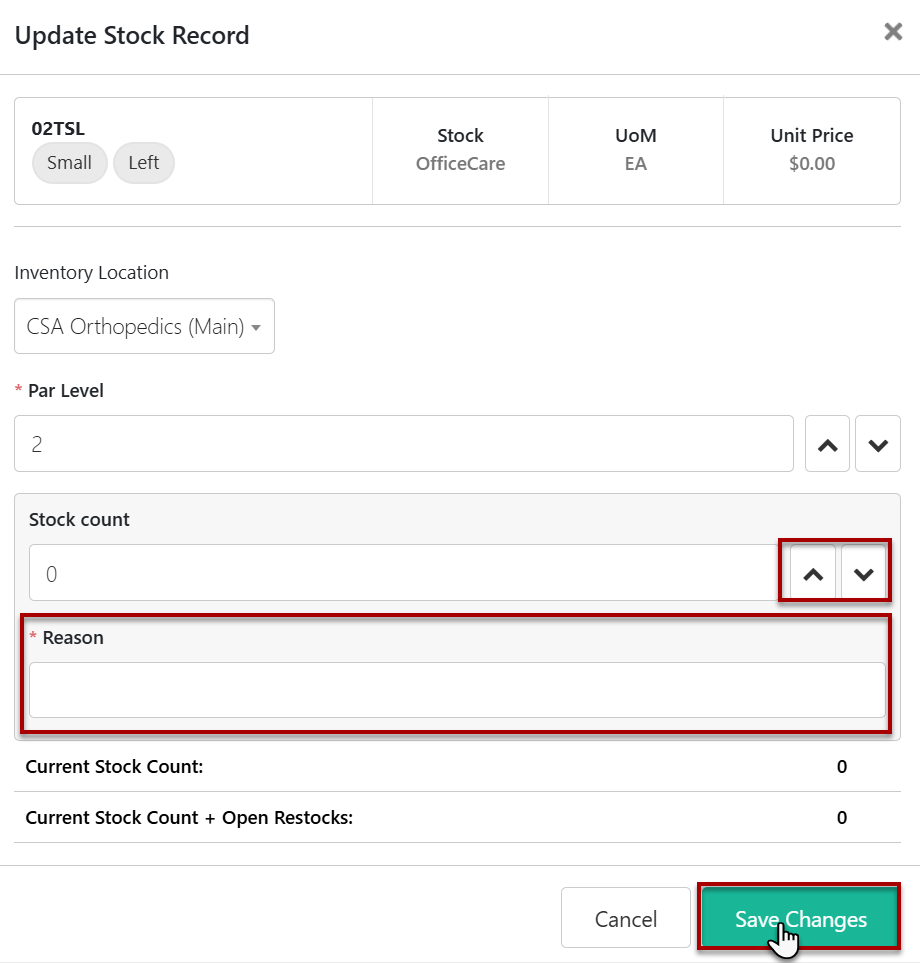Click the Left side tag

[143, 163]
